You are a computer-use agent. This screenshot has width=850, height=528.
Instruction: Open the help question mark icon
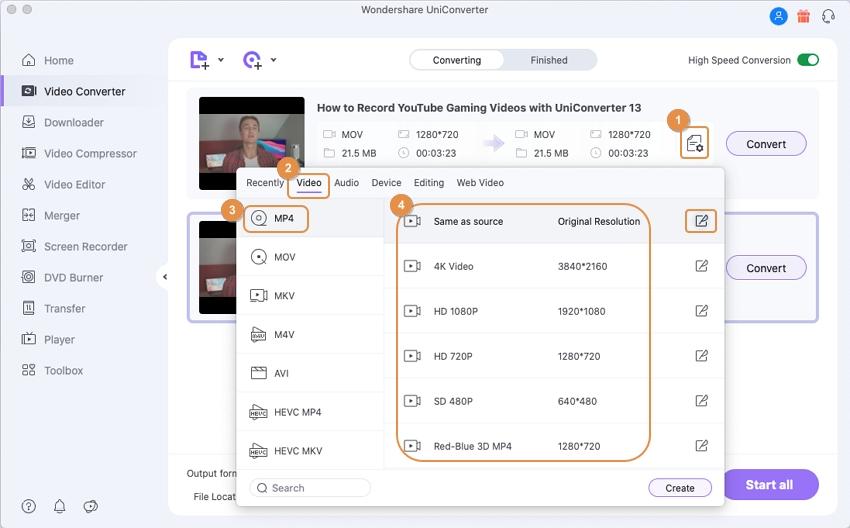29,506
